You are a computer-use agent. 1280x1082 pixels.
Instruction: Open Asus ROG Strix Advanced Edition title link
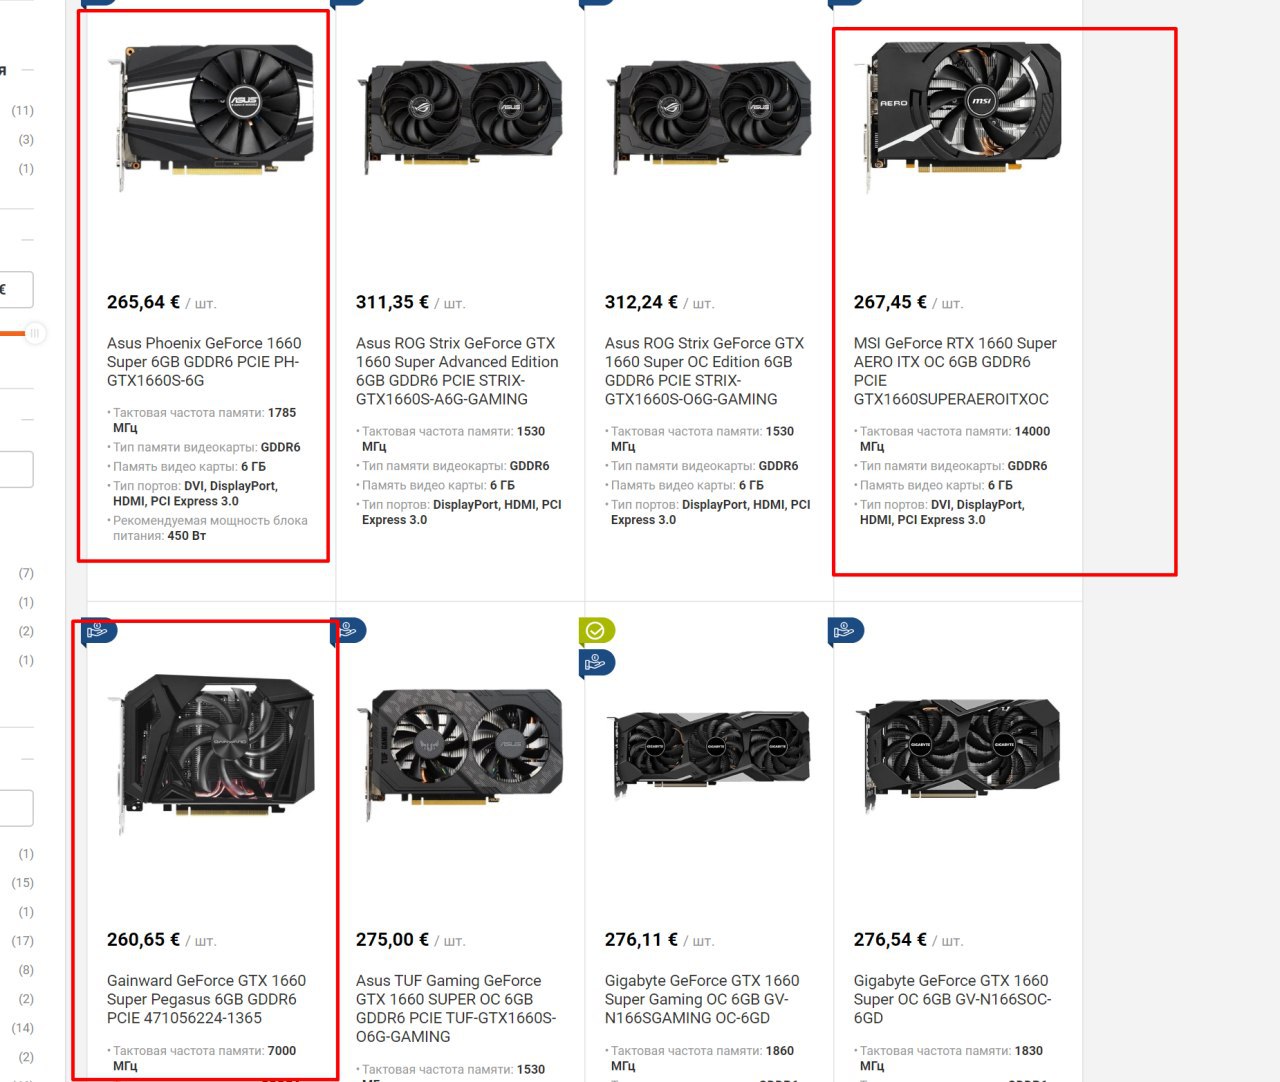point(457,371)
